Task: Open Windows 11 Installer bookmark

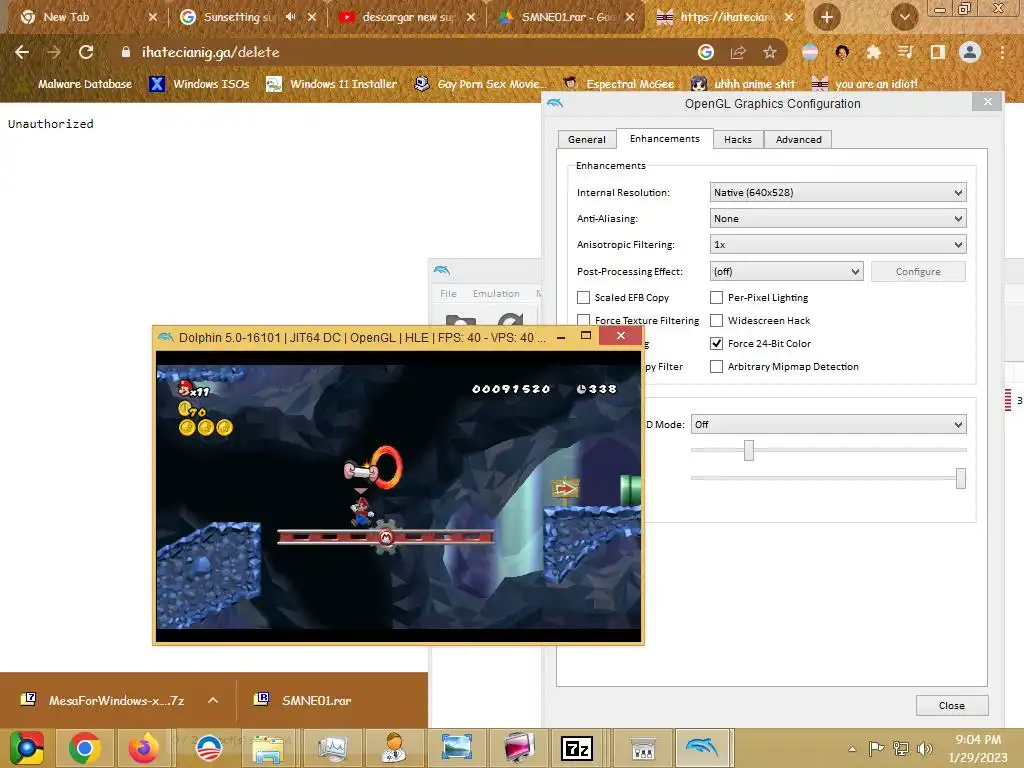Action: tap(332, 84)
